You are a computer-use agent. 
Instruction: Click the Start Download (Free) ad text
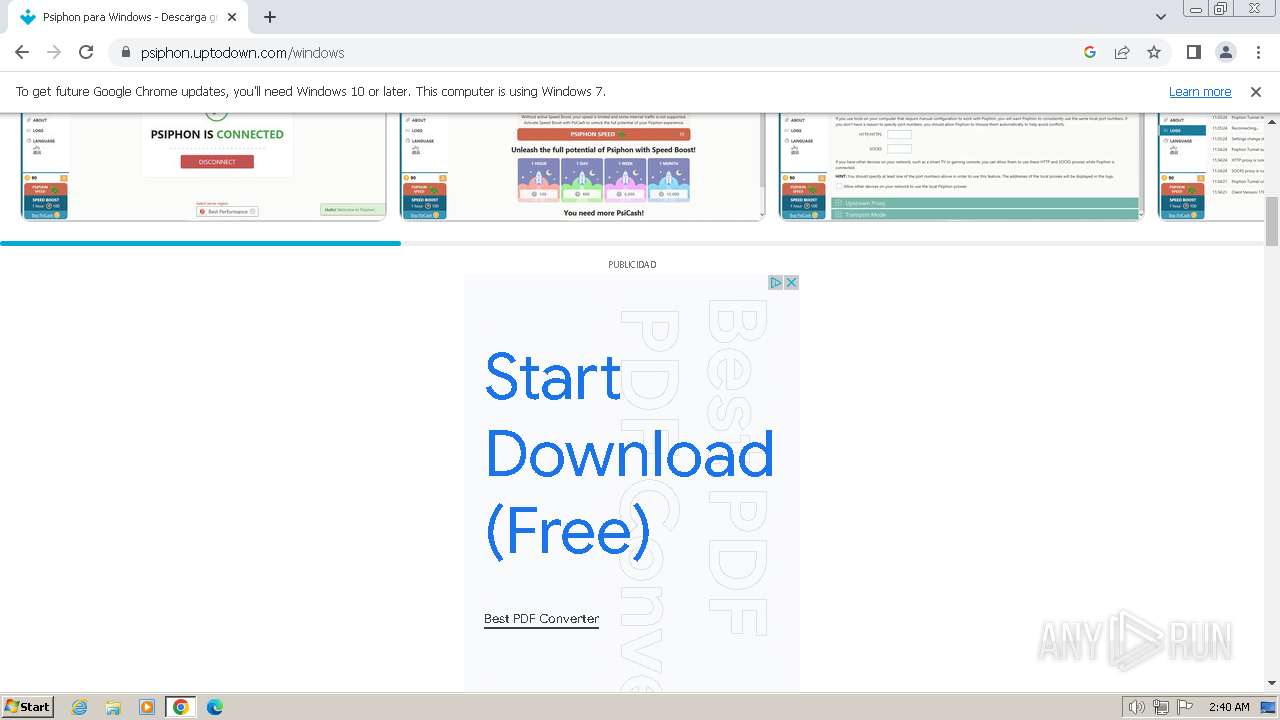tap(629, 453)
